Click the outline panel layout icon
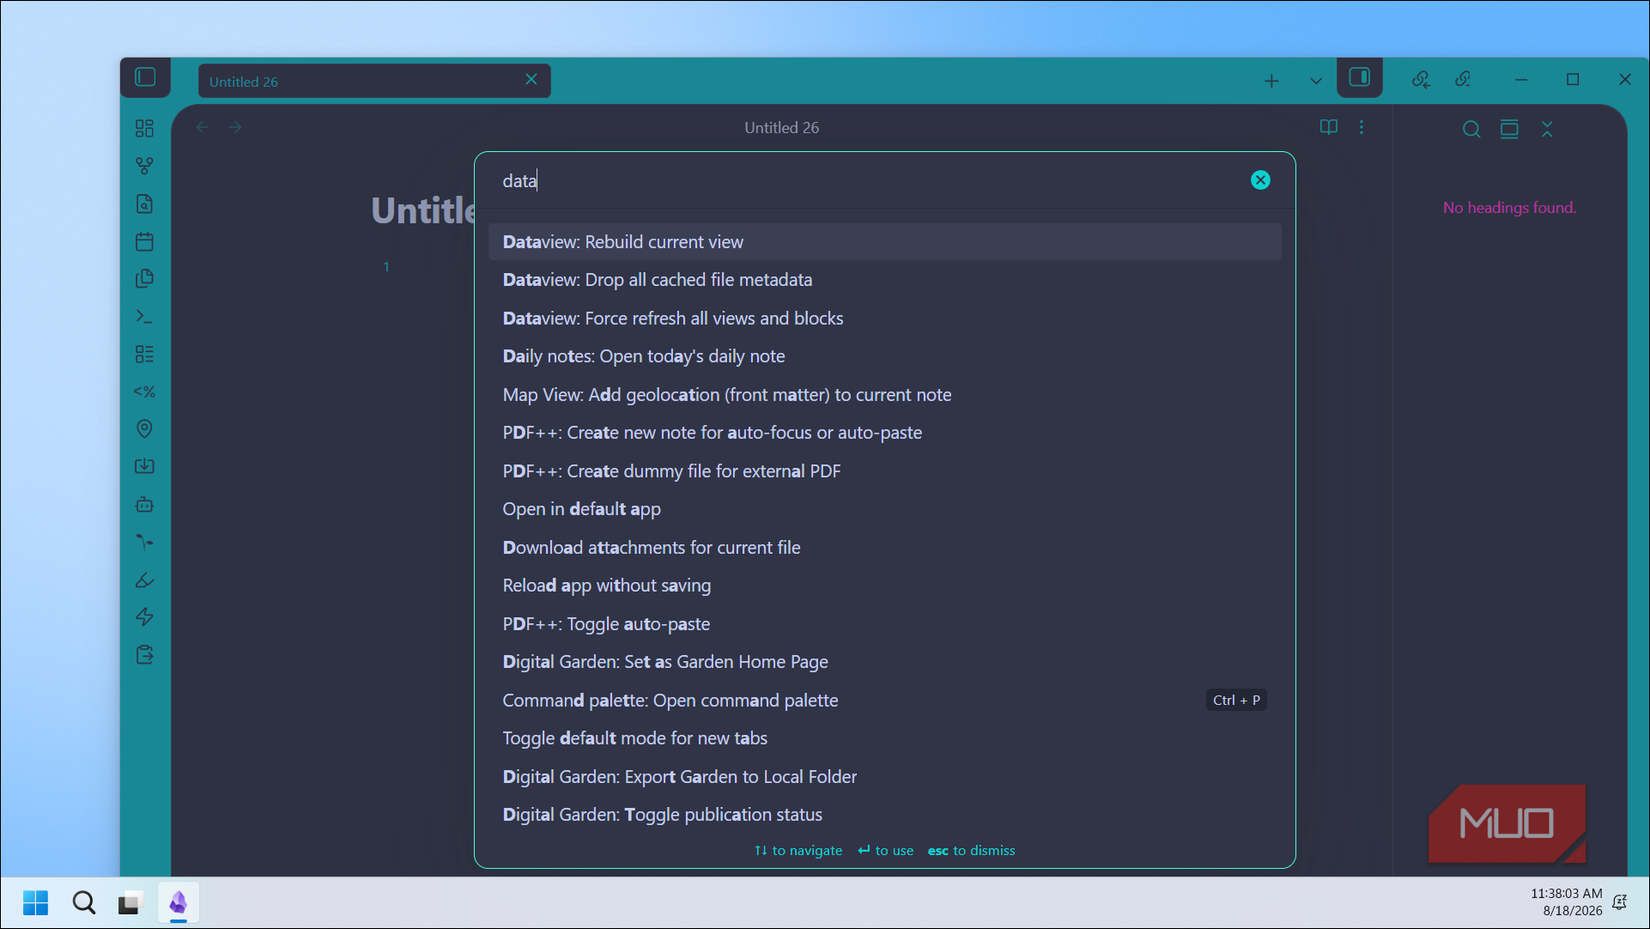 (x=1509, y=129)
